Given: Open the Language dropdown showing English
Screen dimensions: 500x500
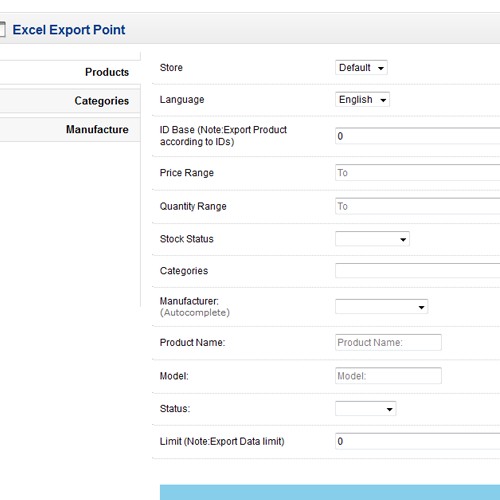Looking at the screenshot, I should [362, 99].
